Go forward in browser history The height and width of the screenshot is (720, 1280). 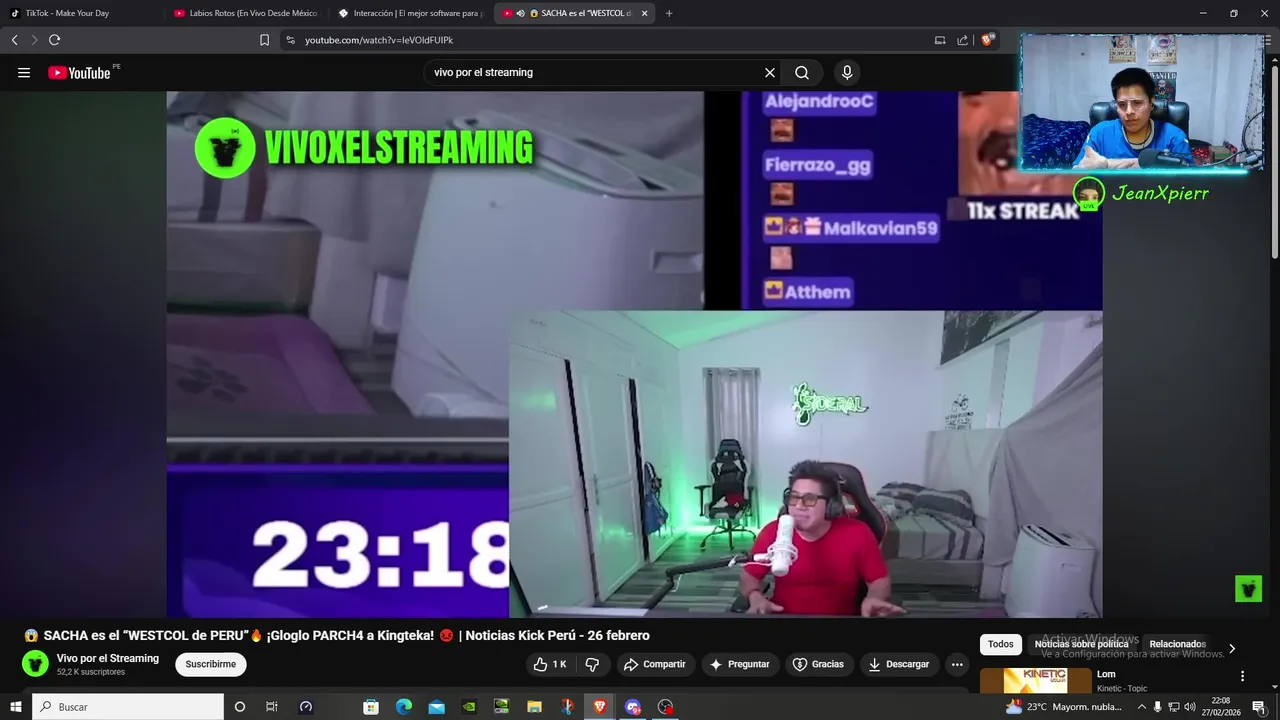[x=34, y=40]
